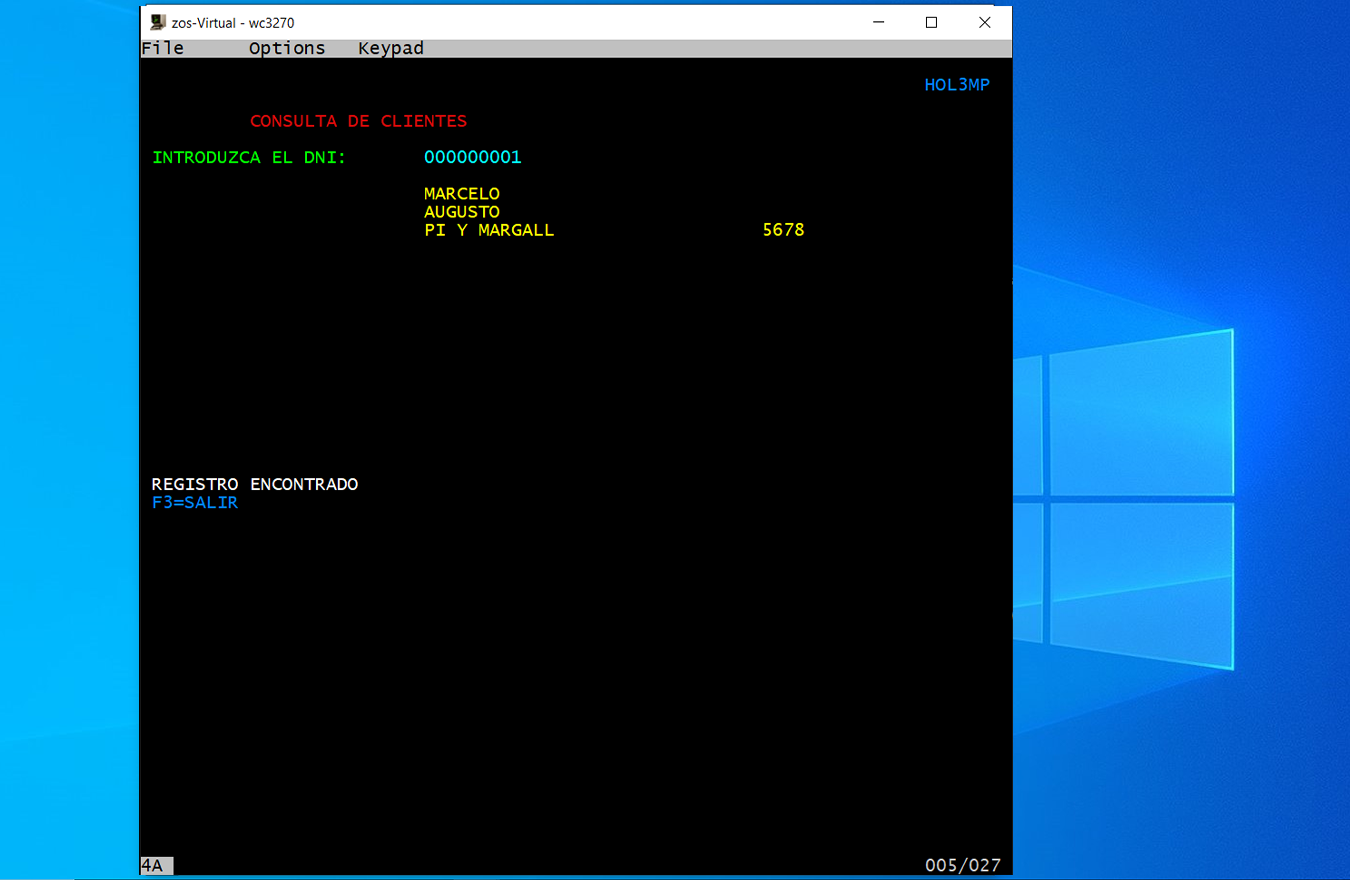
Task: Click the 4A status indicator
Action: (153, 866)
